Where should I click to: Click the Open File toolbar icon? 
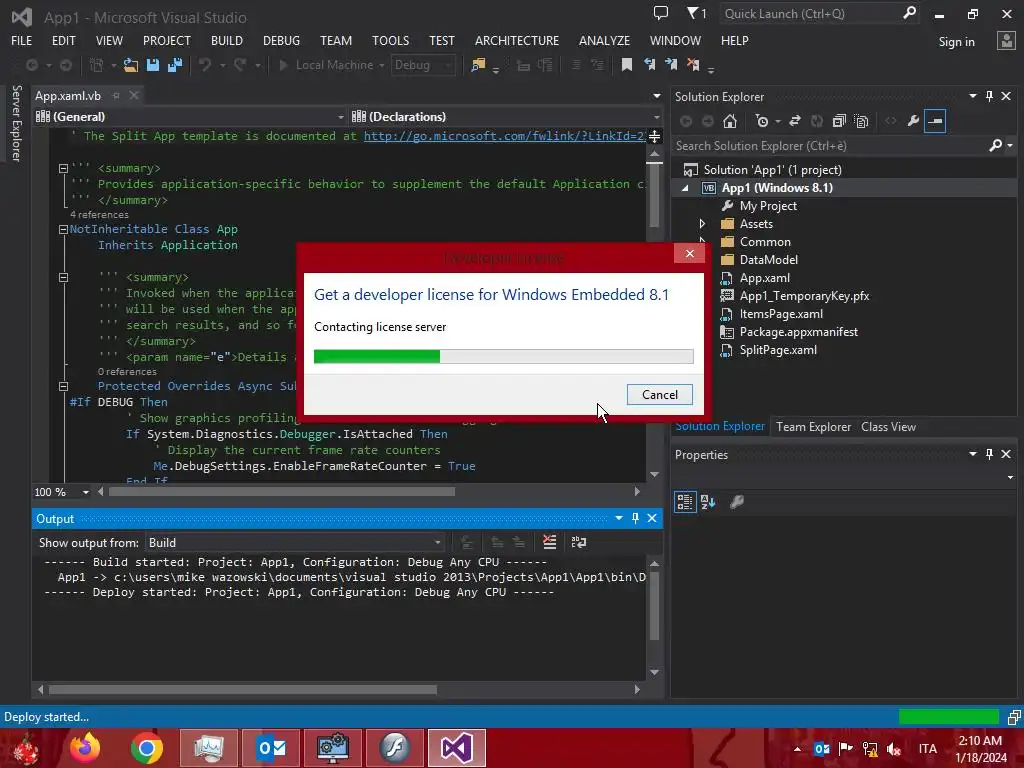[131, 65]
